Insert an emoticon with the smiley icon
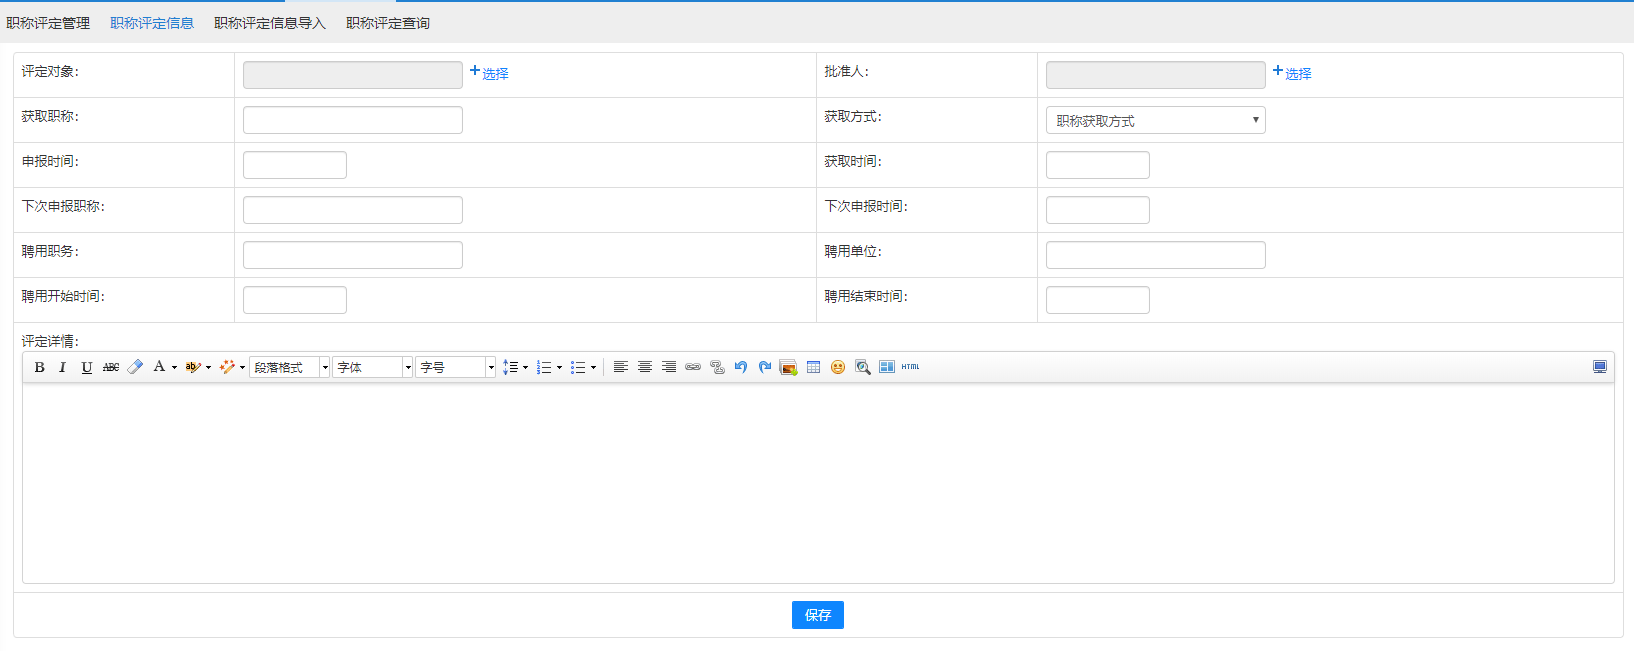 (838, 367)
